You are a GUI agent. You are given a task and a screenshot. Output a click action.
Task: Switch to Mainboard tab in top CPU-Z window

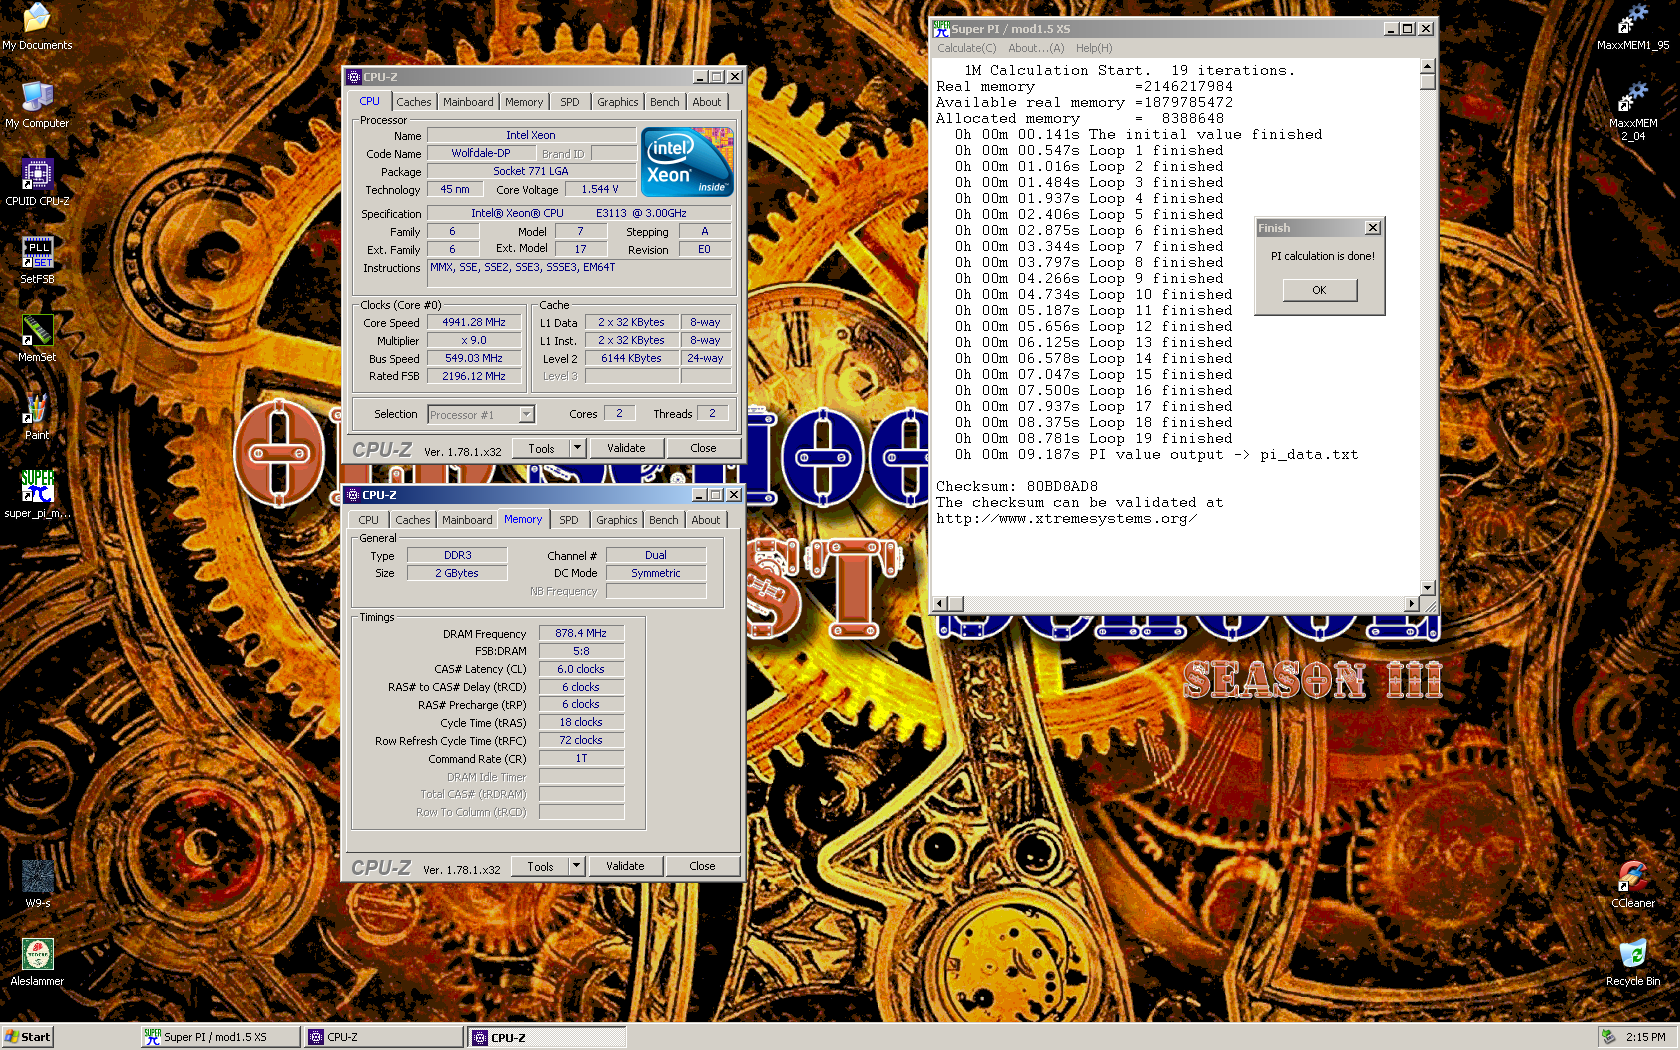(468, 102)
